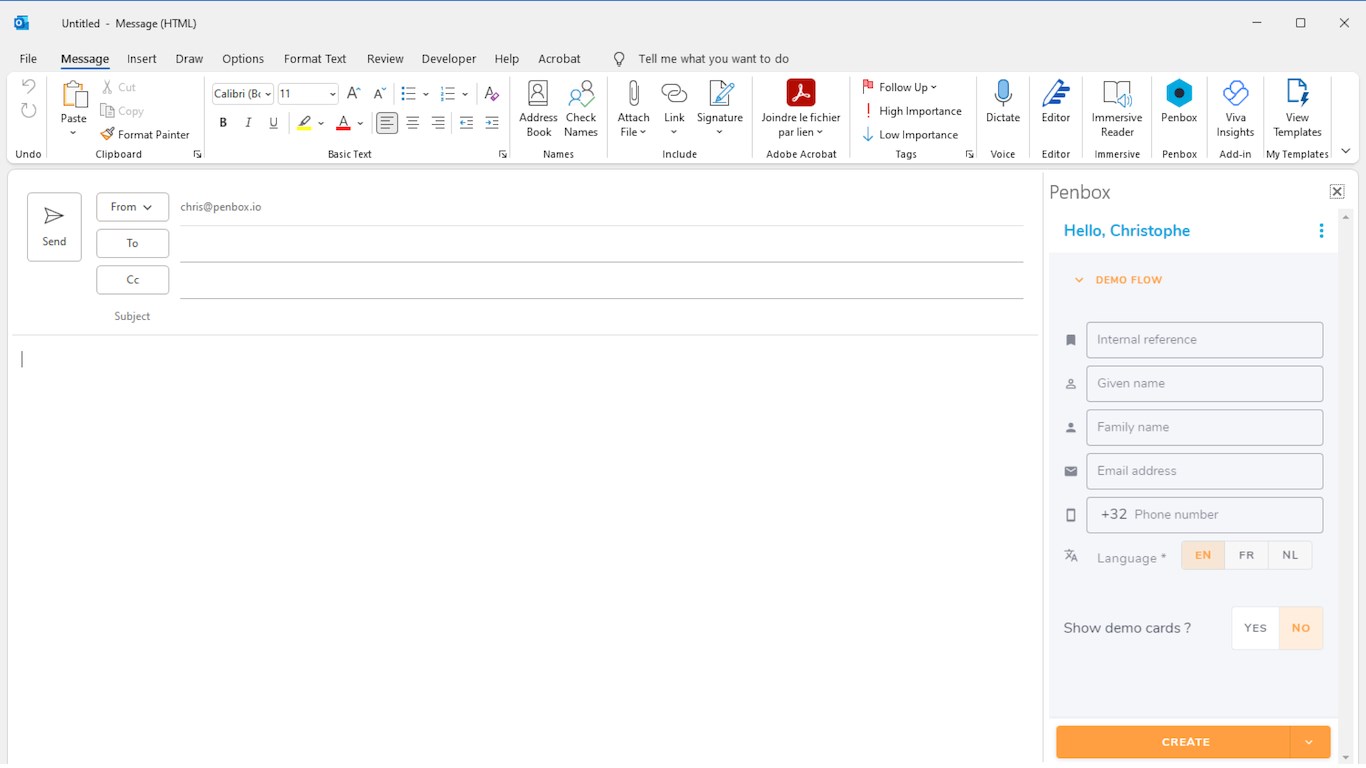Viewport: 1366px width, 768px height.
Task: Open Penbox add-in from ribbon
Action: 1180,102
